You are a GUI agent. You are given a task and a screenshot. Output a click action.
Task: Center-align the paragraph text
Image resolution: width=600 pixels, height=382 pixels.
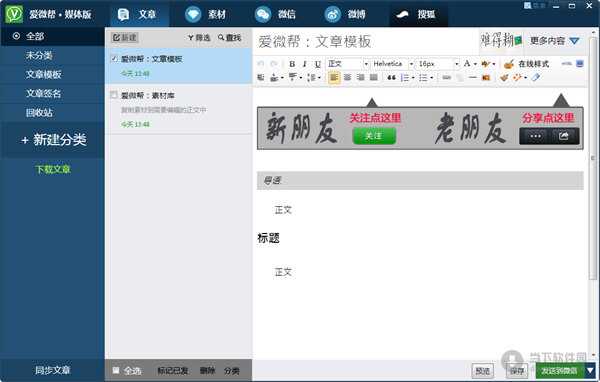347,78
